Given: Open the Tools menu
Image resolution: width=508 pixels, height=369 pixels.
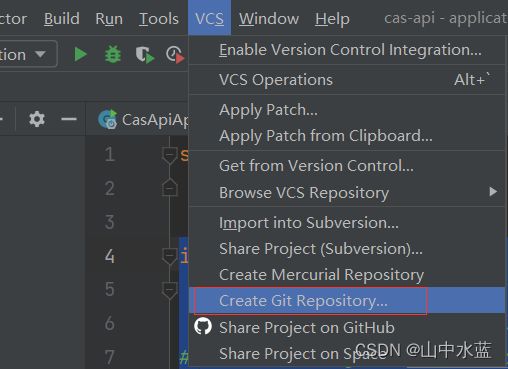Looking at the screenshot, I should 159,19.
